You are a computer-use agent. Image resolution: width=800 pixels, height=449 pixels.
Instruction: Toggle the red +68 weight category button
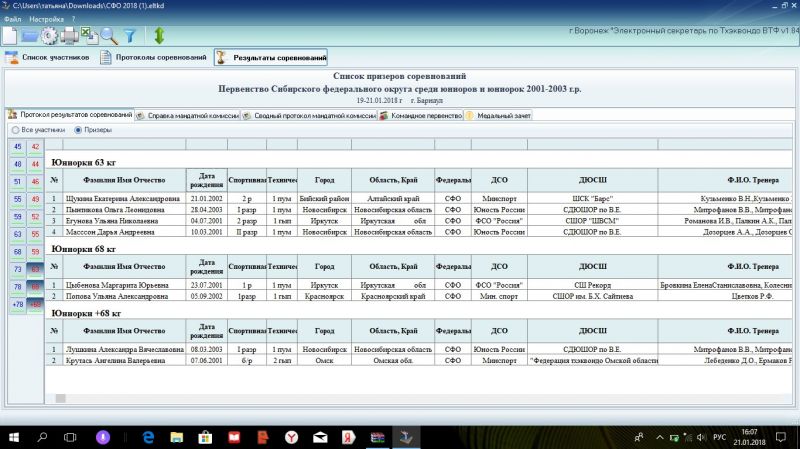coord(35,304)
